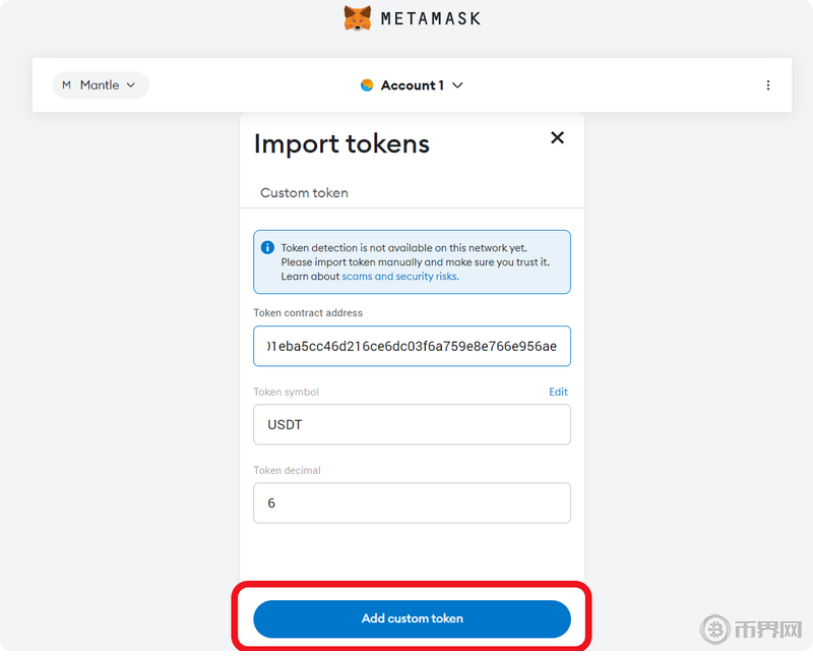
Task: Click Edit next to Token symbol
Action: [x=558, y=392]
